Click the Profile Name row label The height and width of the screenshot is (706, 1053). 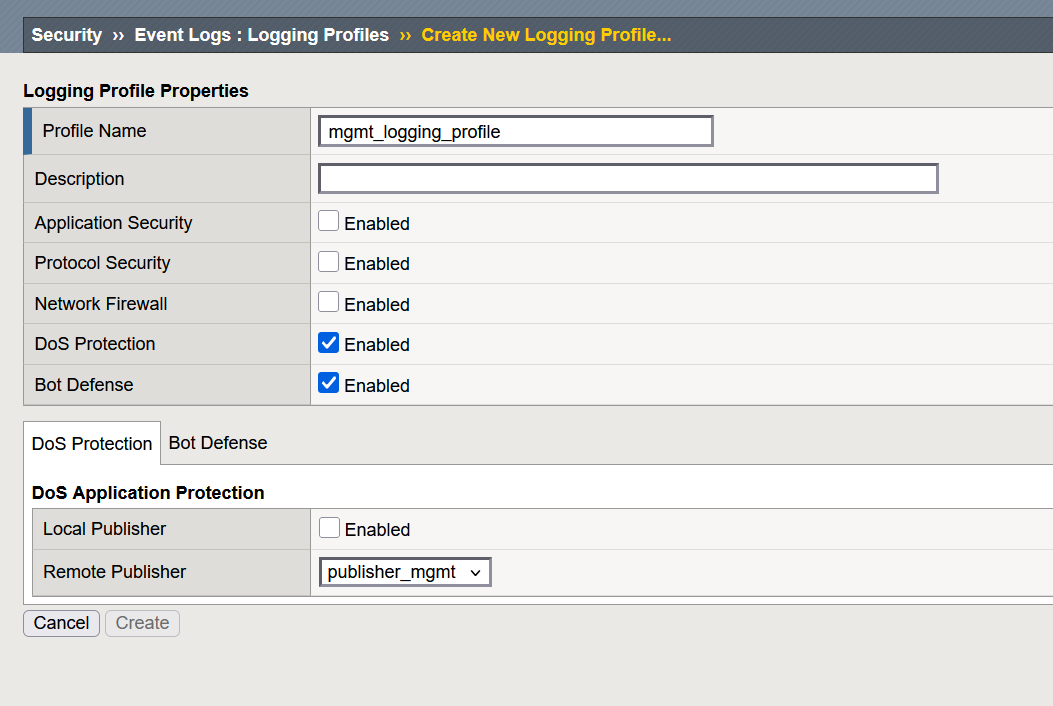[94, 131]
